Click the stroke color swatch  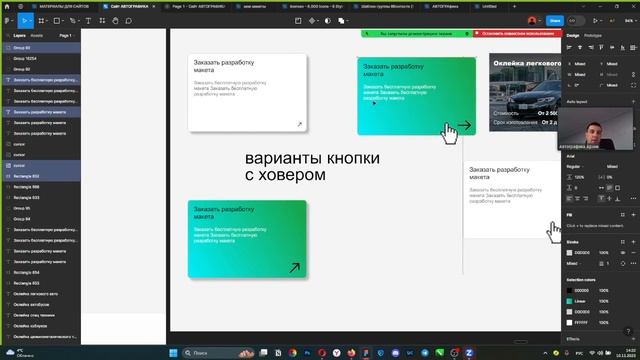tap(569, 253)
